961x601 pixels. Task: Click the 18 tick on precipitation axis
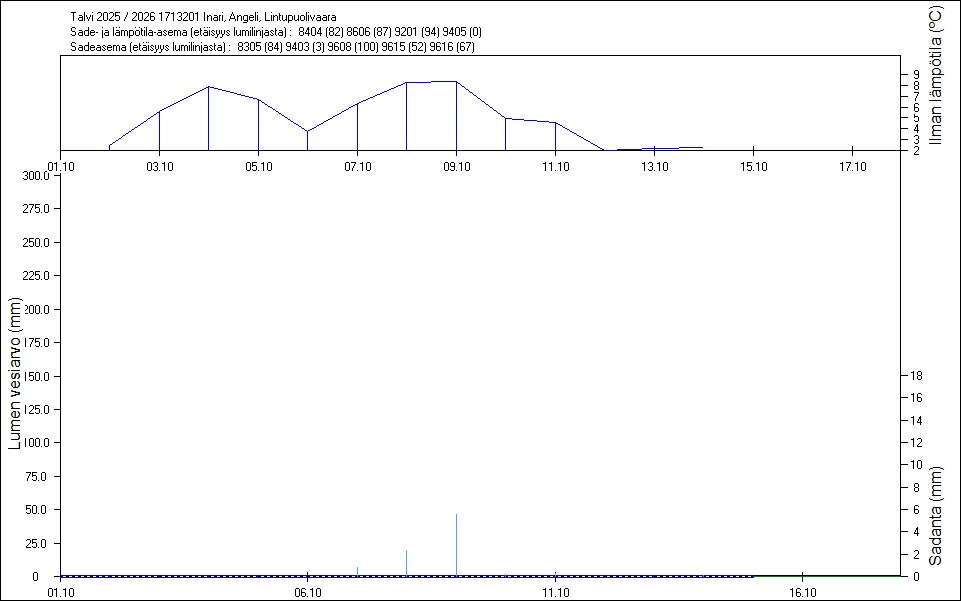[x=915, y=376]
